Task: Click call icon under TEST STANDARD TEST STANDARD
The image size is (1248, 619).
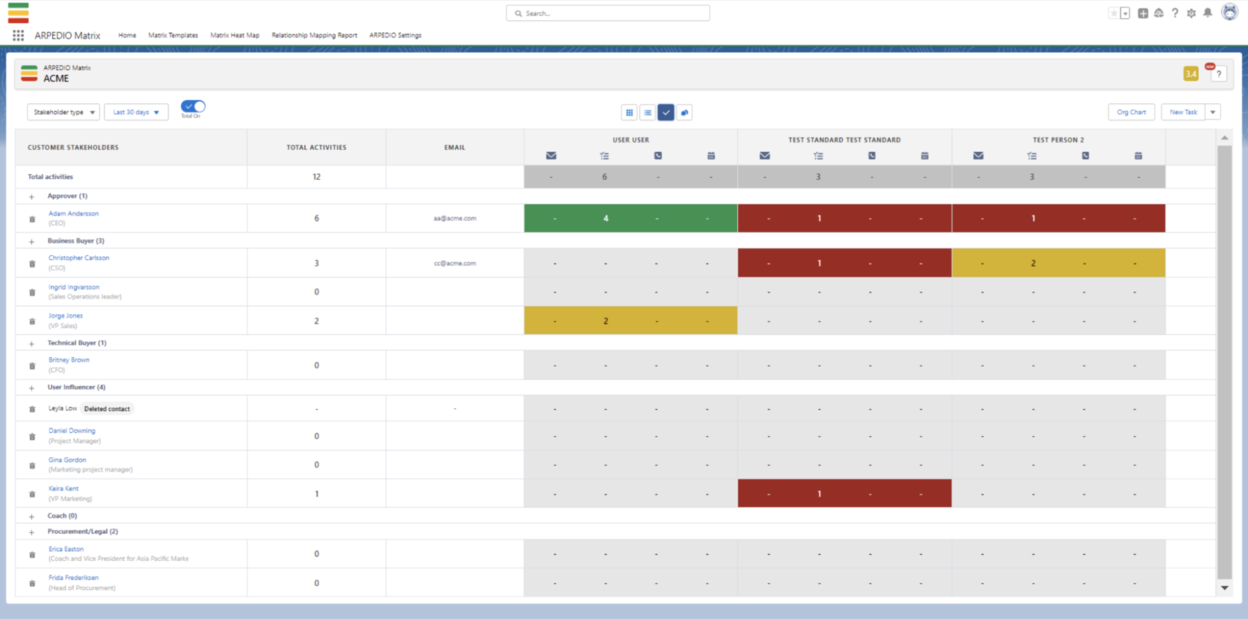Action: [x=871, y=156]
